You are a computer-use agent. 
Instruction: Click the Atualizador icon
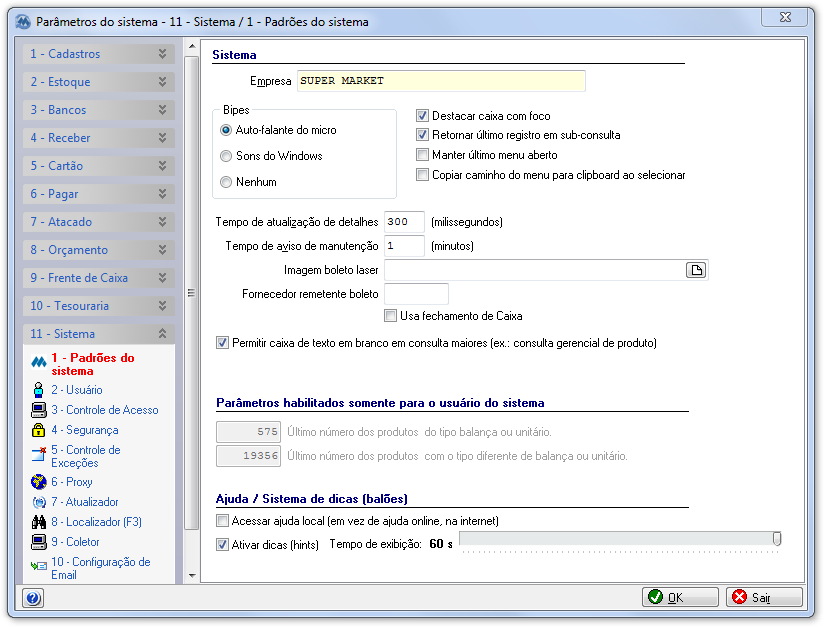pyautogui.click(x=39, y=502)
